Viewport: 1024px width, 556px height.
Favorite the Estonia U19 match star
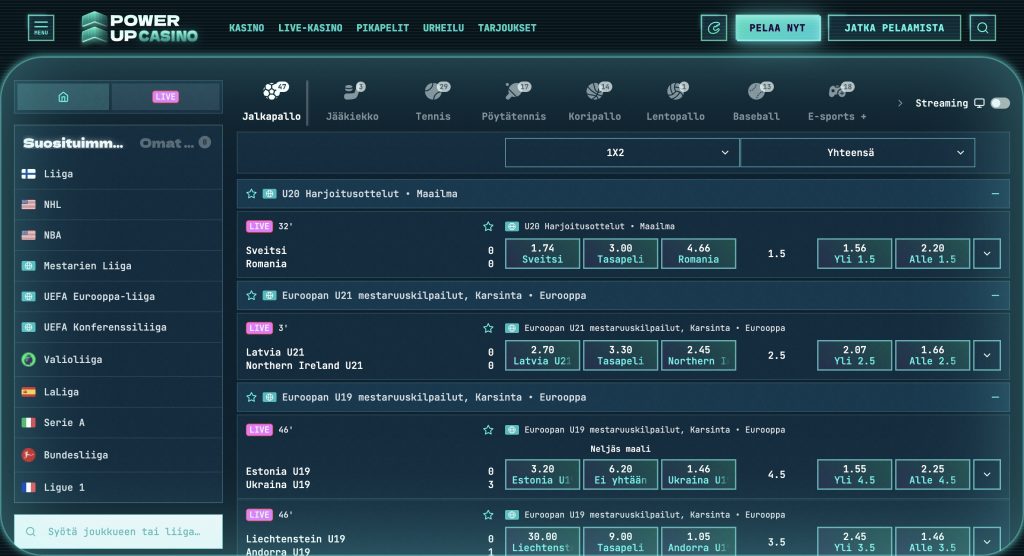tap(488, 430)
